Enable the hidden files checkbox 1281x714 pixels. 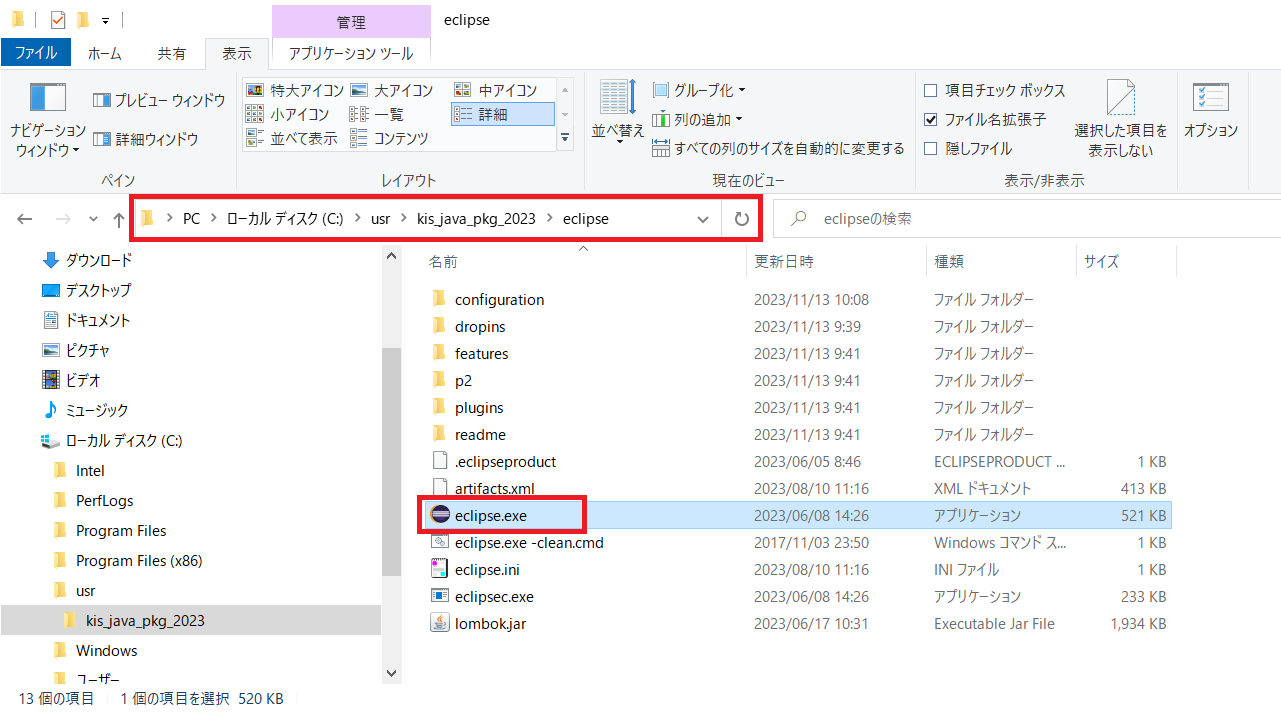[x=931, y=149]
